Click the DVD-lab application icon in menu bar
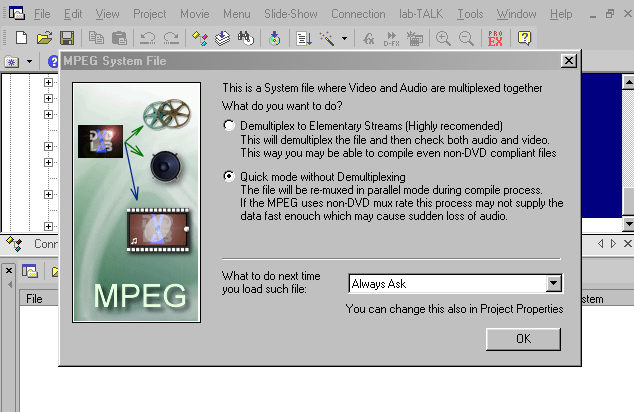The width and height of the screenshot is (634, 412). [17, 13]
